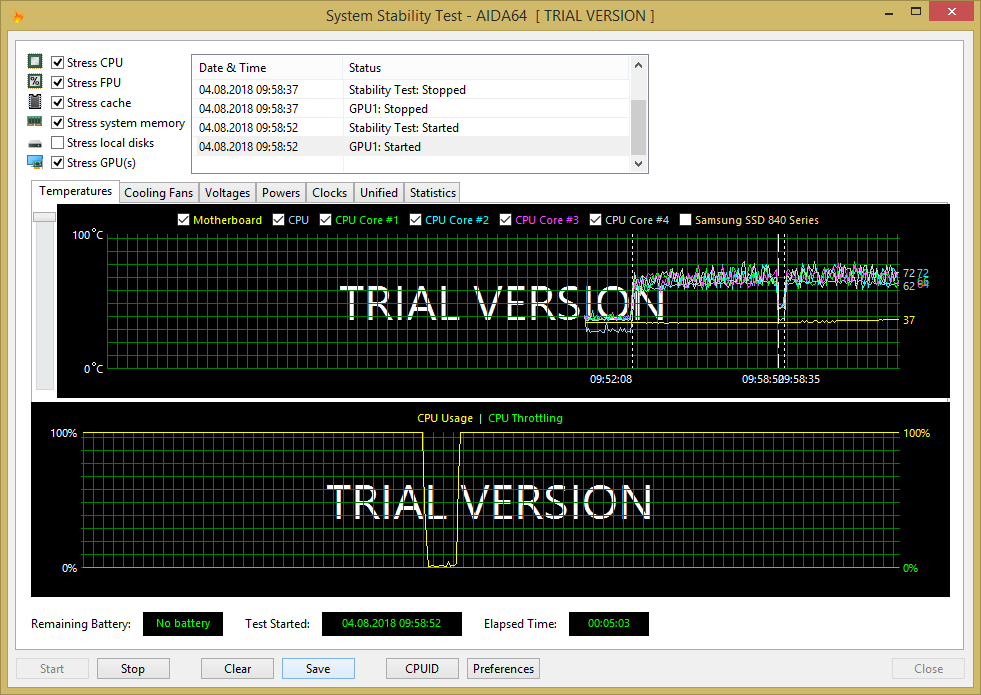Viewport: 981px width, 695px height.
Task: Click the FPU percent icon beside Stress FPU
Action: [35, 81]
